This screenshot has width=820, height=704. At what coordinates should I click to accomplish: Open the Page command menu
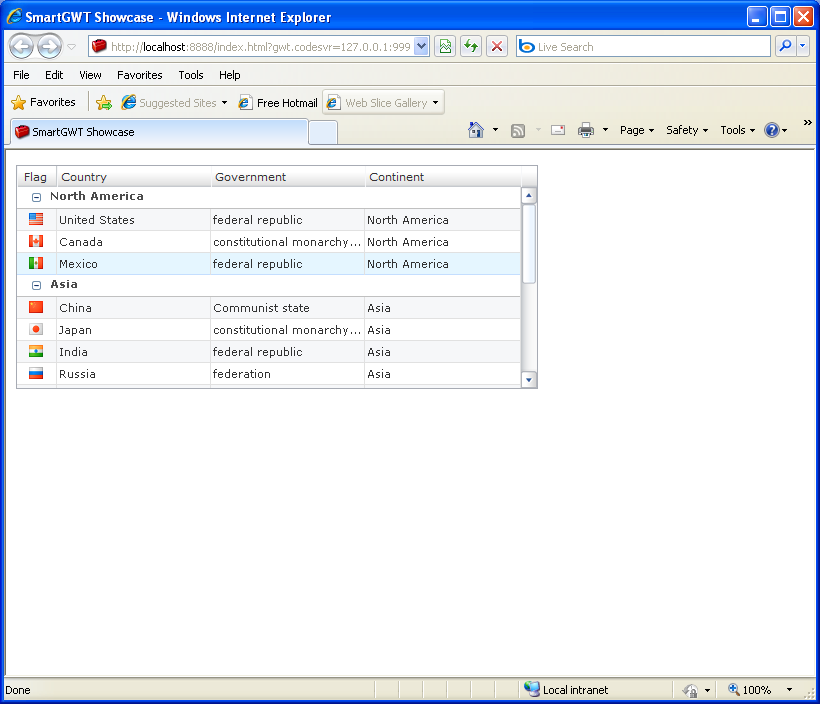(x=636, y=130)
